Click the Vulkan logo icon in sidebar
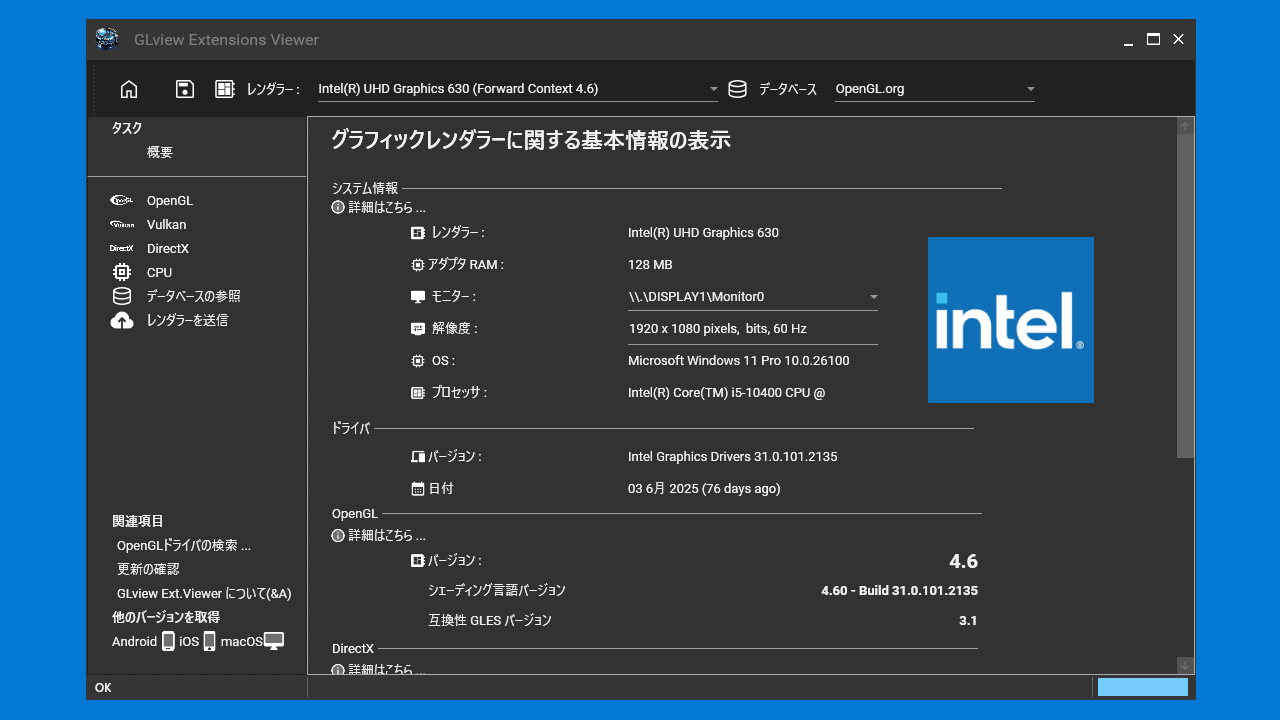This screenshot has width=1280, height=720. [x=122, y=224]
